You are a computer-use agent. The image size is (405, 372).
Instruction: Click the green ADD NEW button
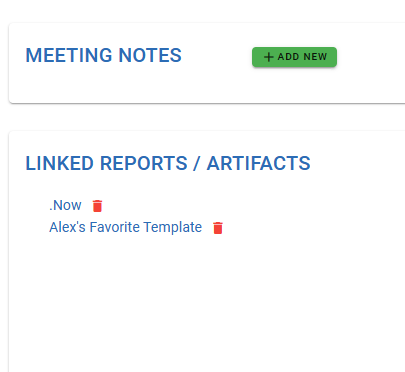click(x=294, y=57)
